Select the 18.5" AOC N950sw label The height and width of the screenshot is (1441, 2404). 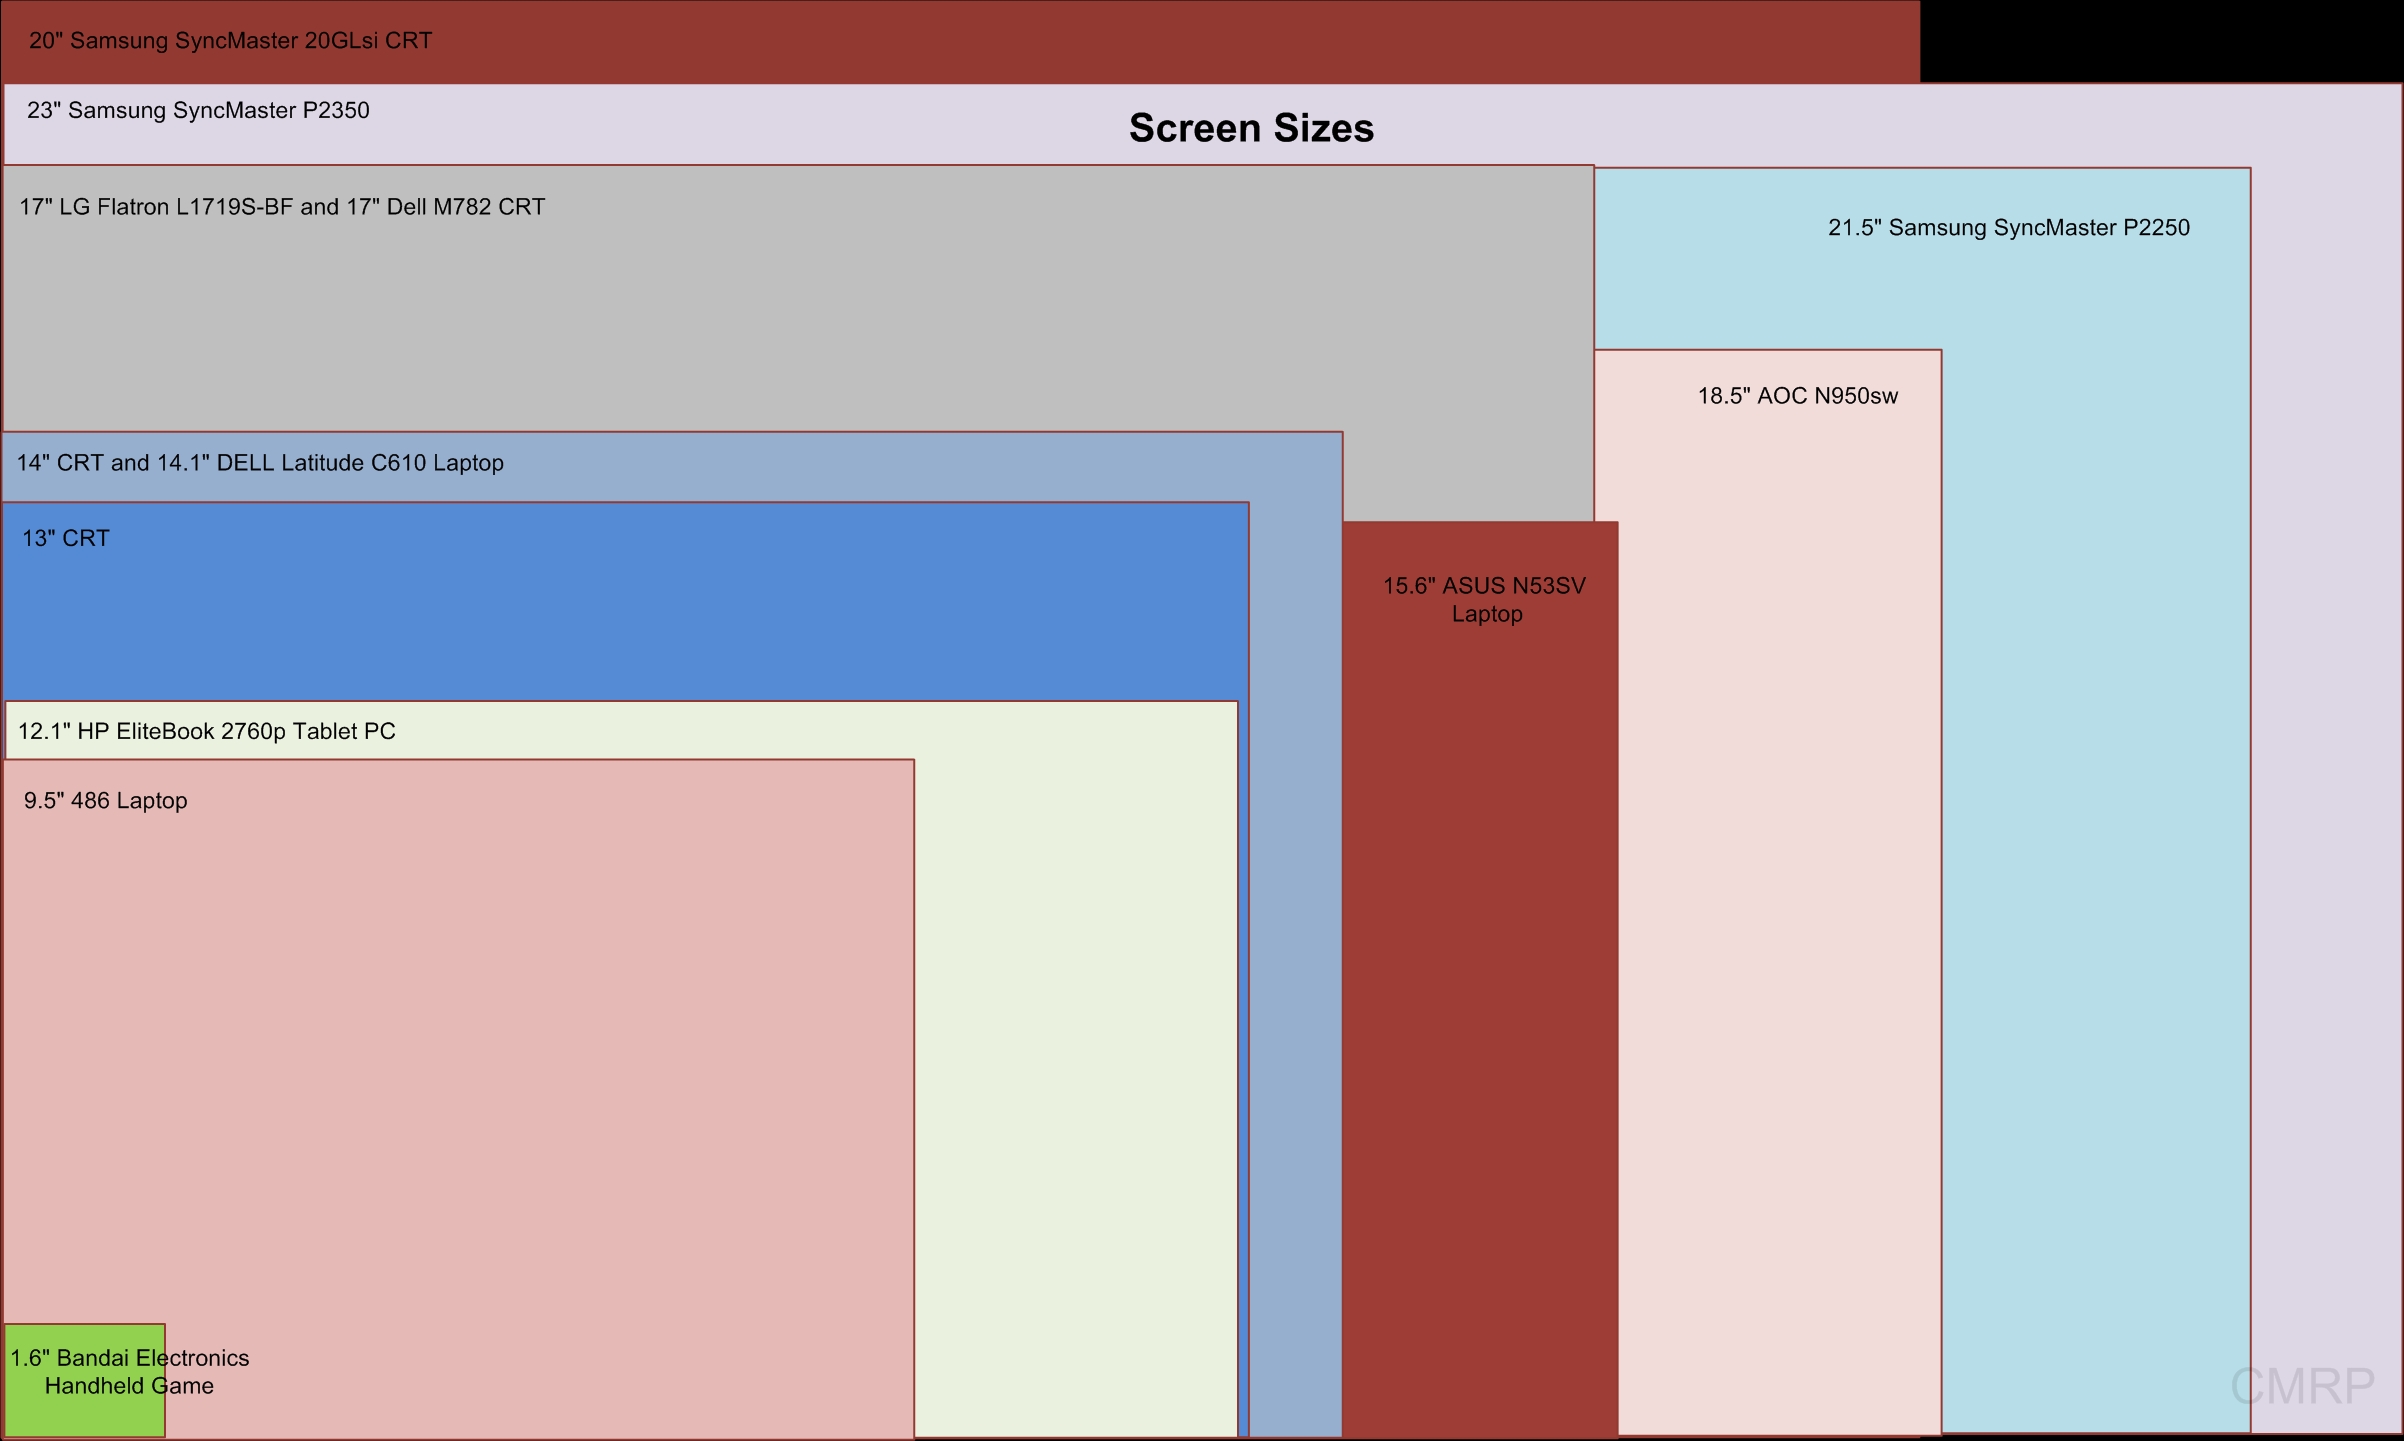coord(1798,396)
